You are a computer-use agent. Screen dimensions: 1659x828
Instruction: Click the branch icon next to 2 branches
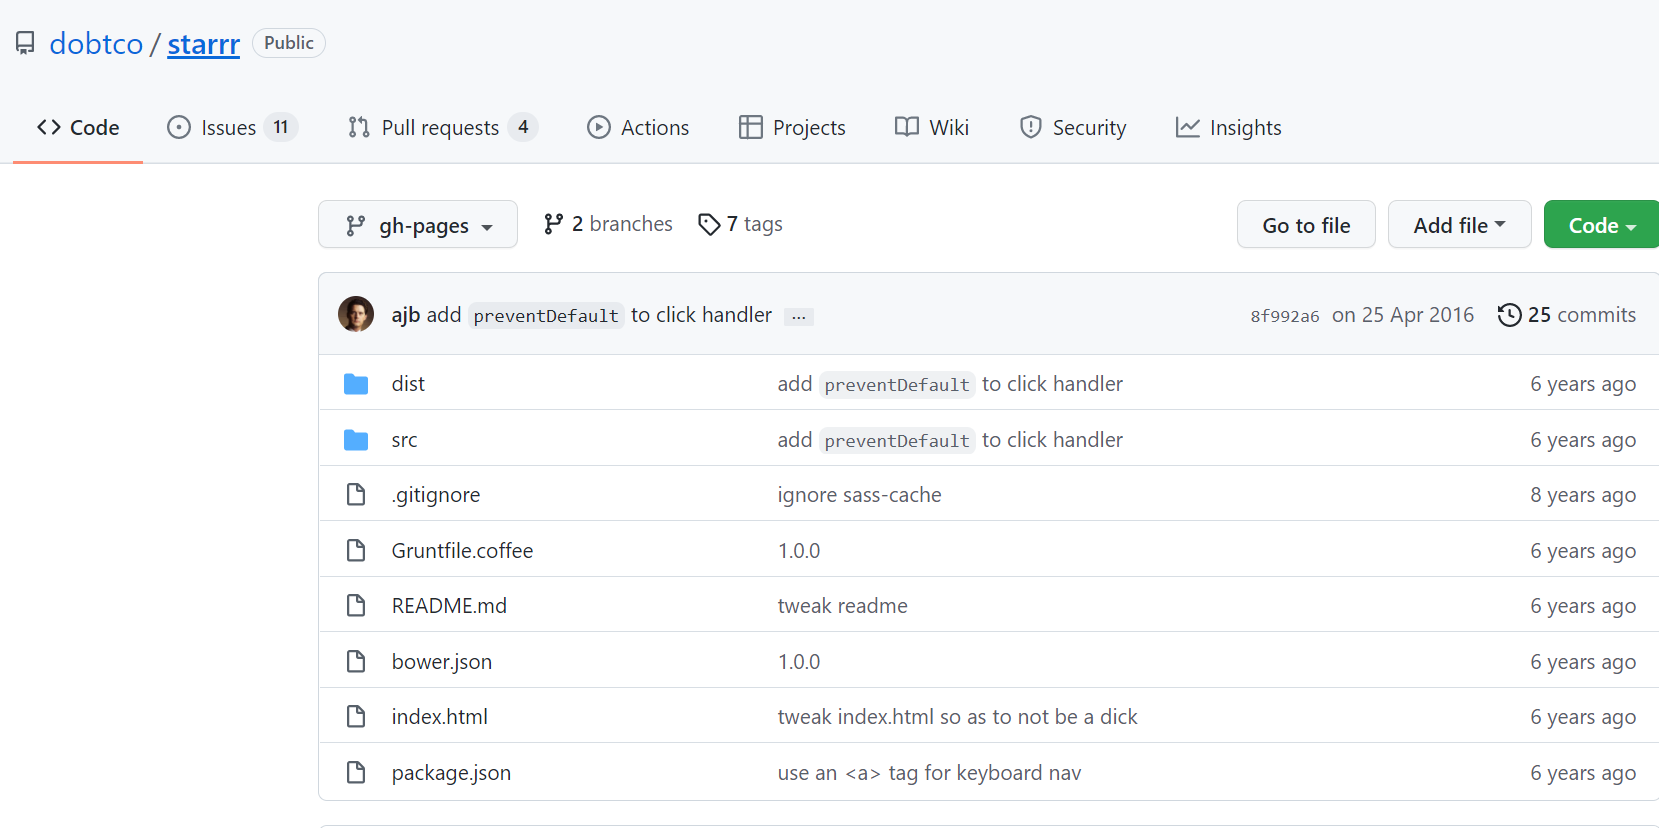[553, 224]
